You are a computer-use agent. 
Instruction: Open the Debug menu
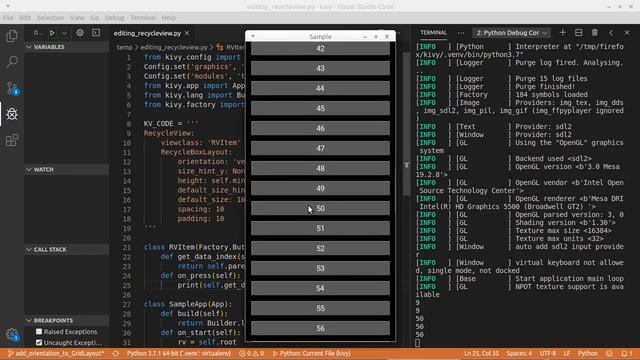114,18
